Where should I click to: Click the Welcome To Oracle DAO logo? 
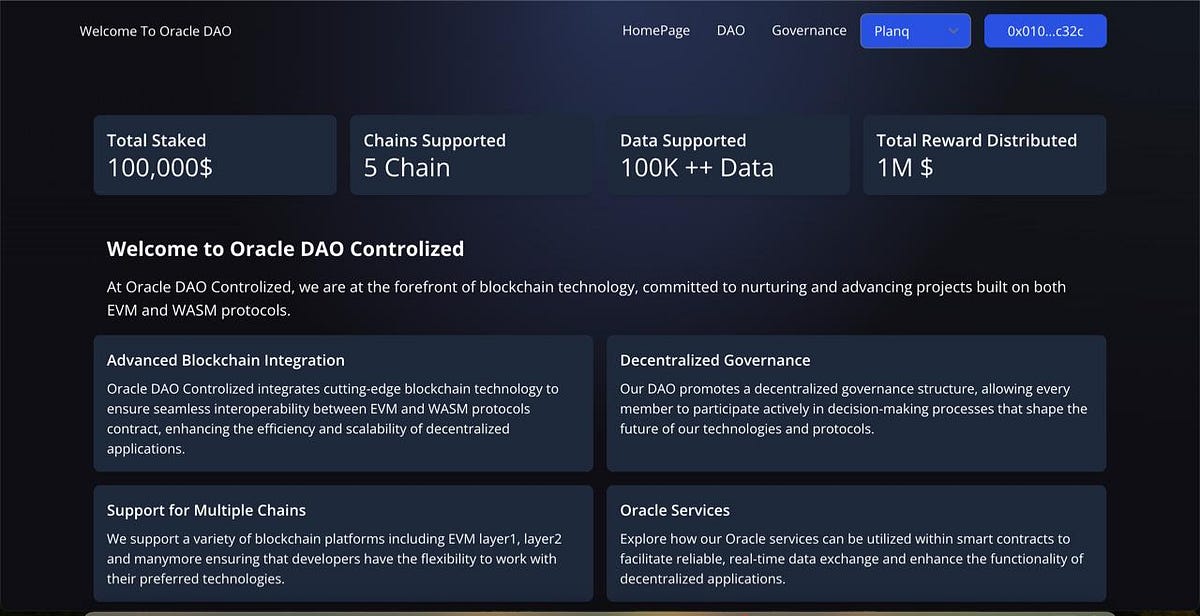coord(155,31)
